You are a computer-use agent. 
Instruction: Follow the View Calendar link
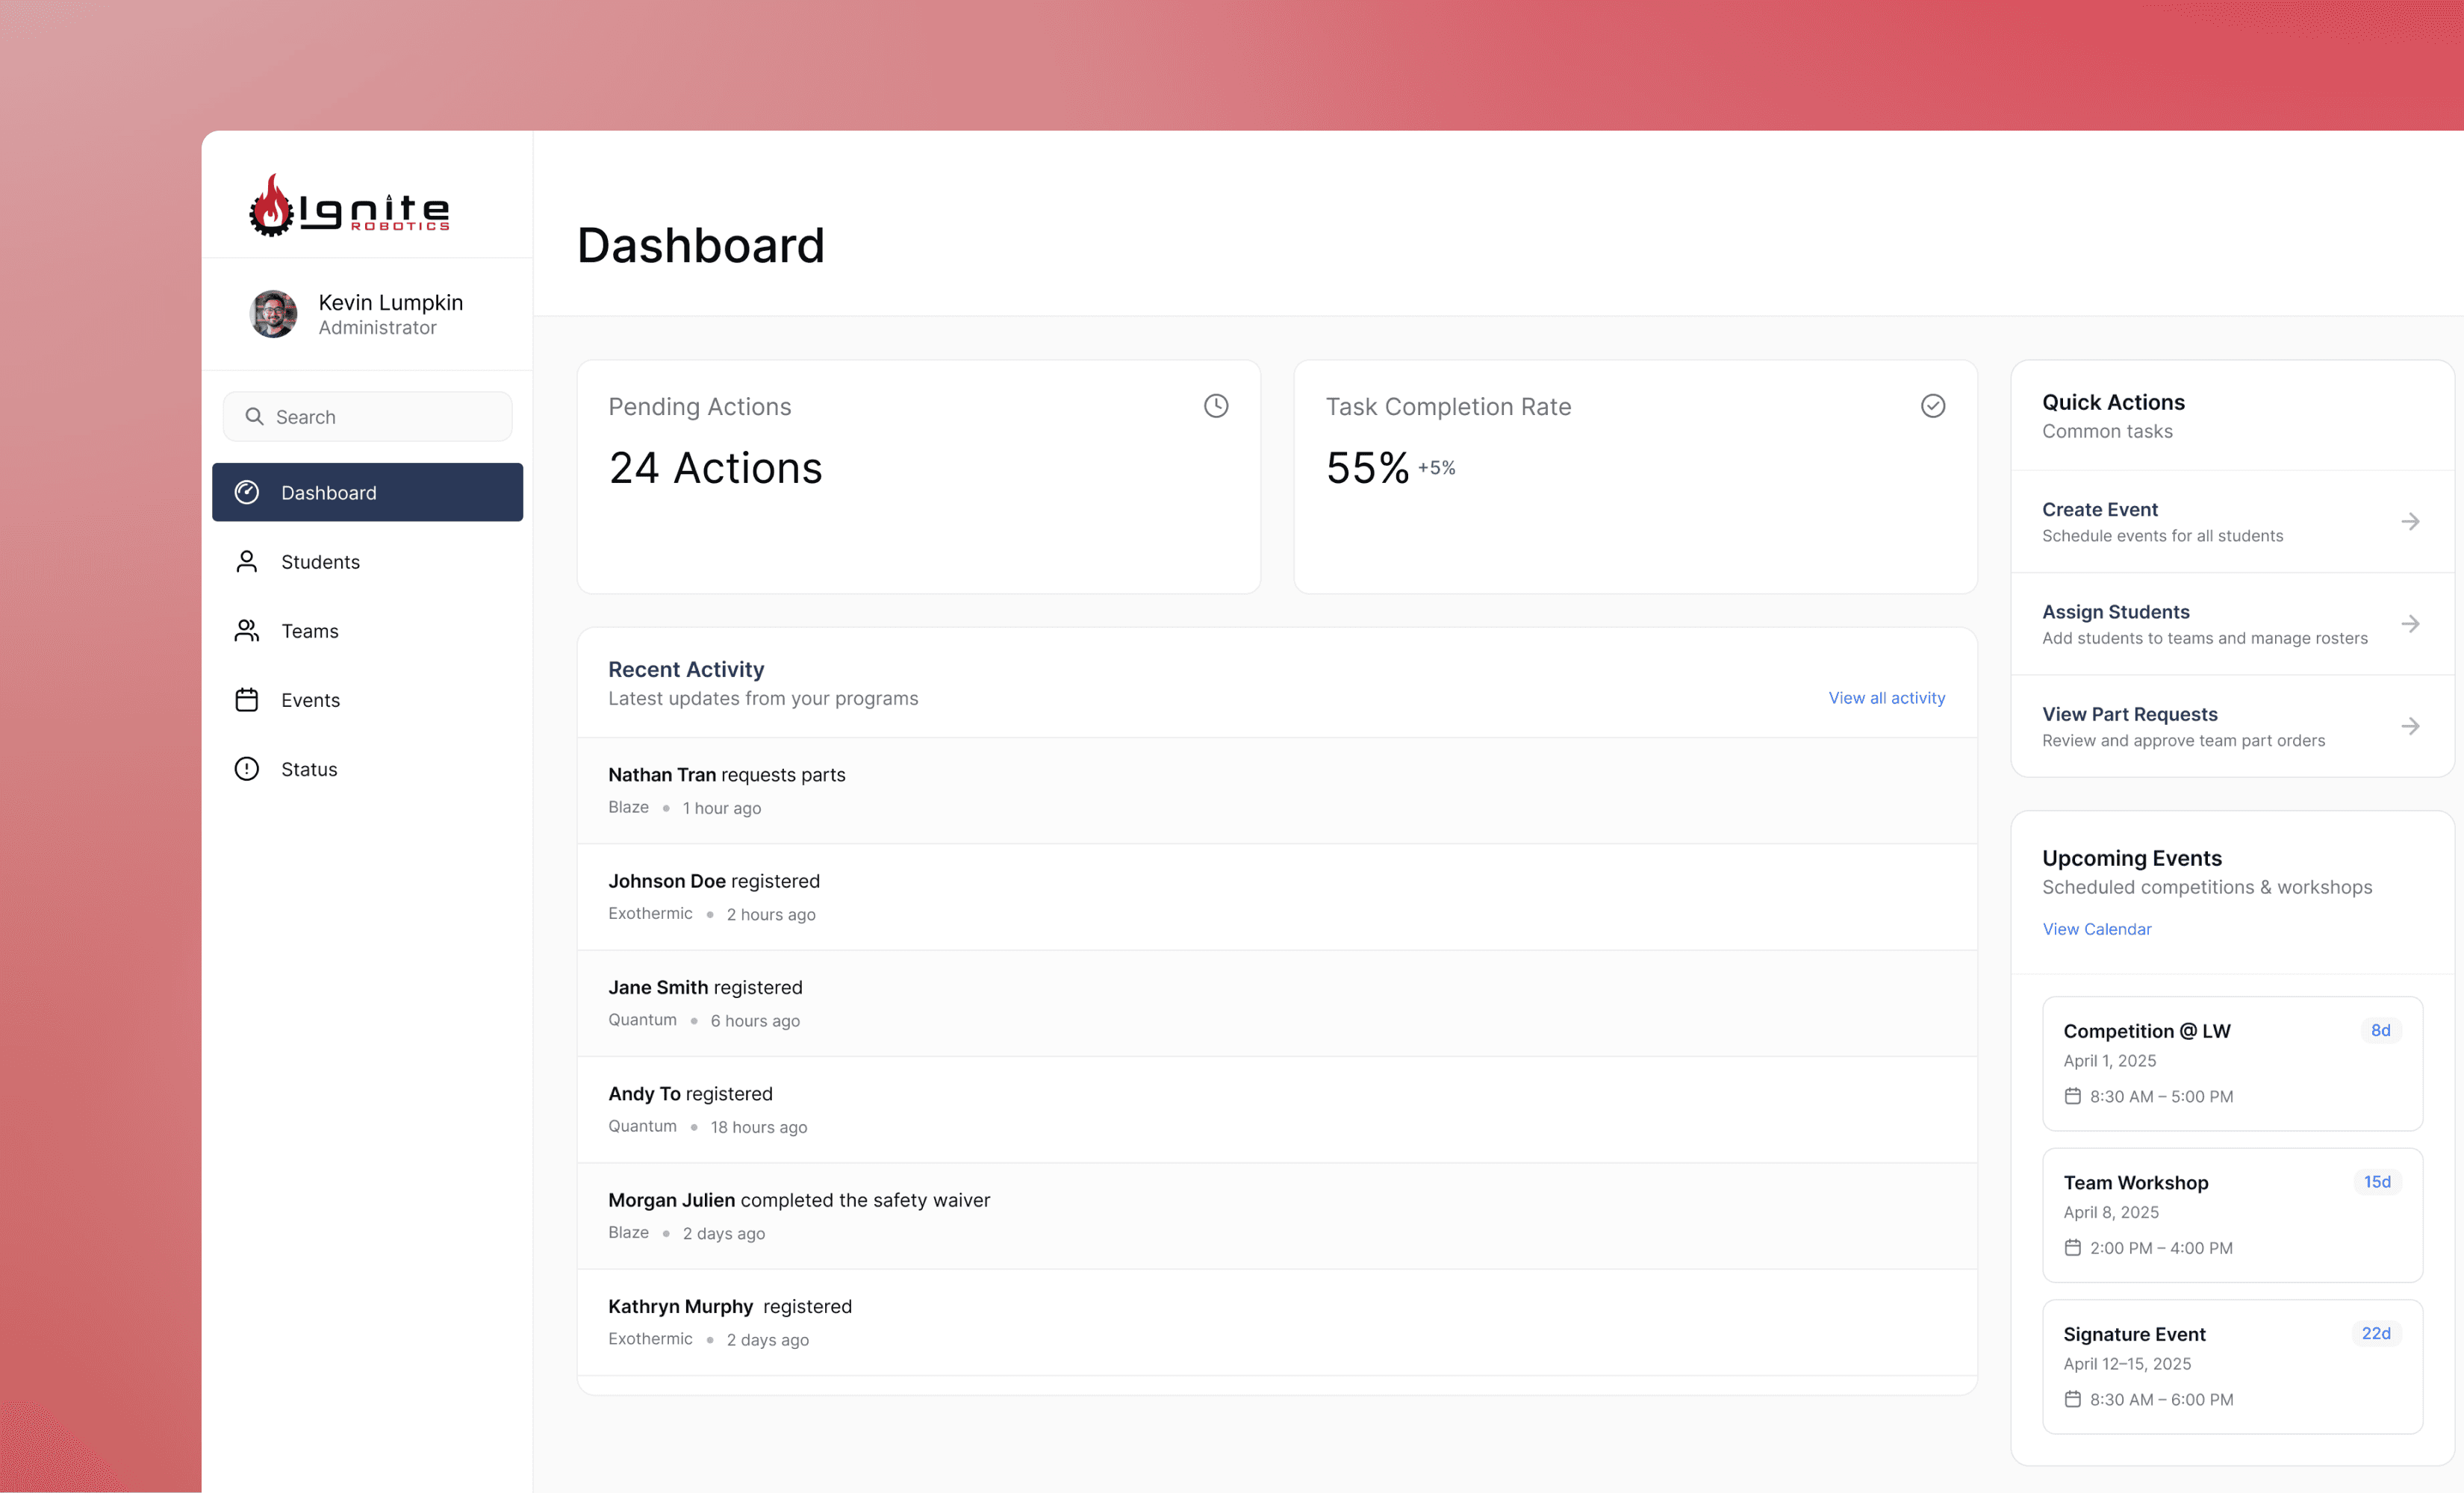(2096, 929)
